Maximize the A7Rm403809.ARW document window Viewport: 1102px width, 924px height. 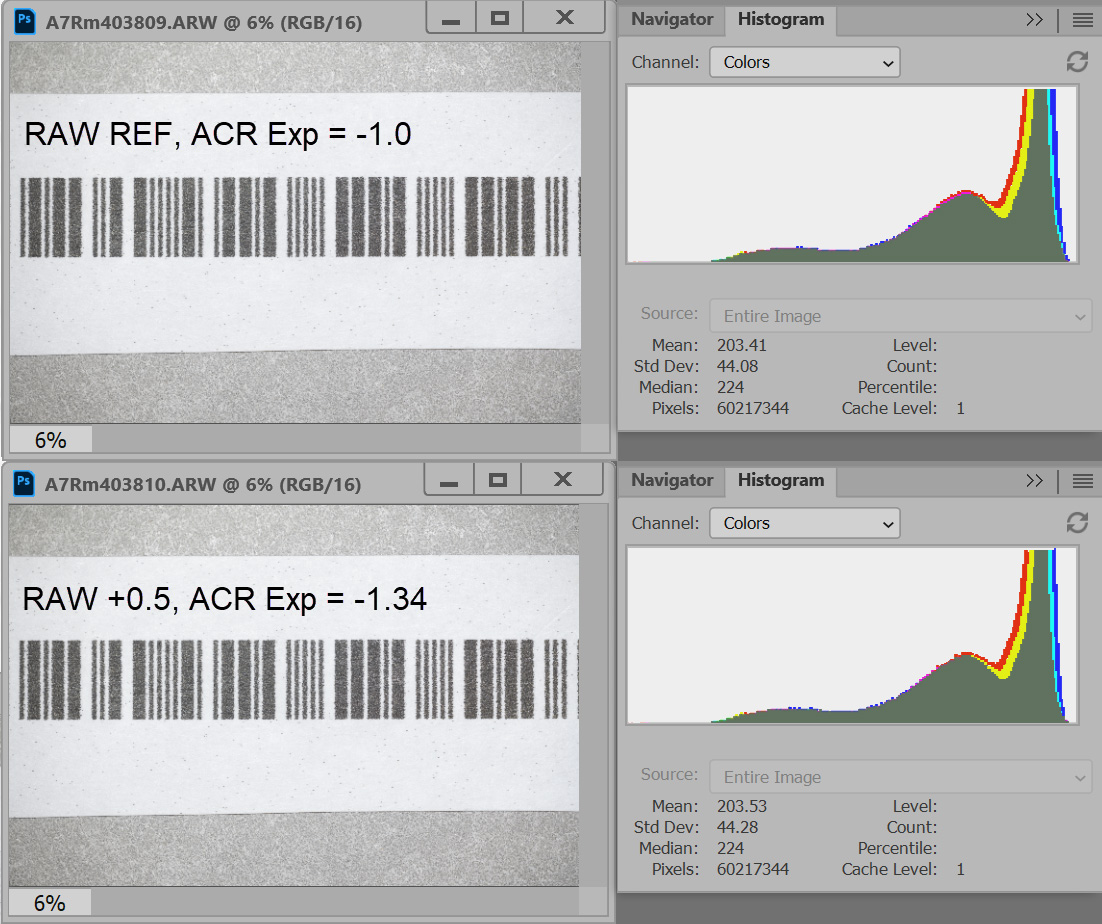tap(500, 18)
